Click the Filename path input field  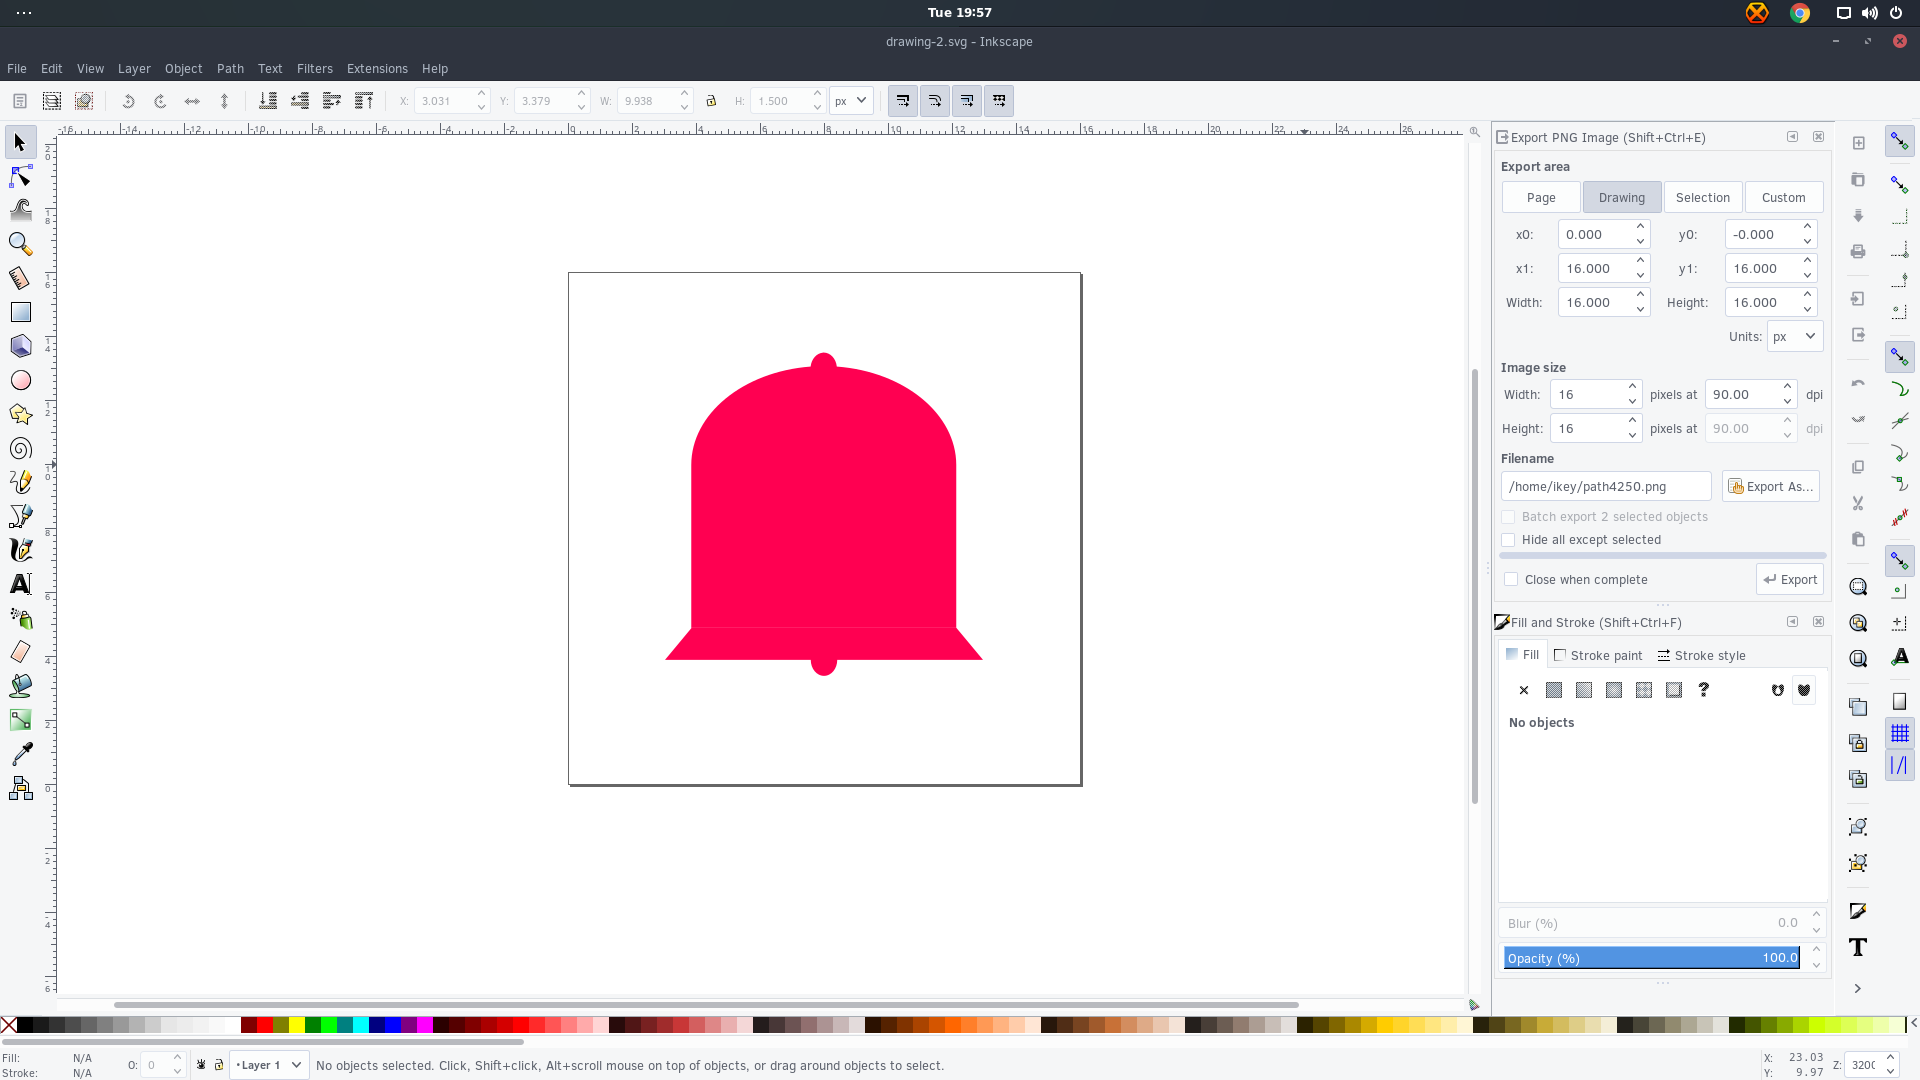click(x=1606, y=487)
